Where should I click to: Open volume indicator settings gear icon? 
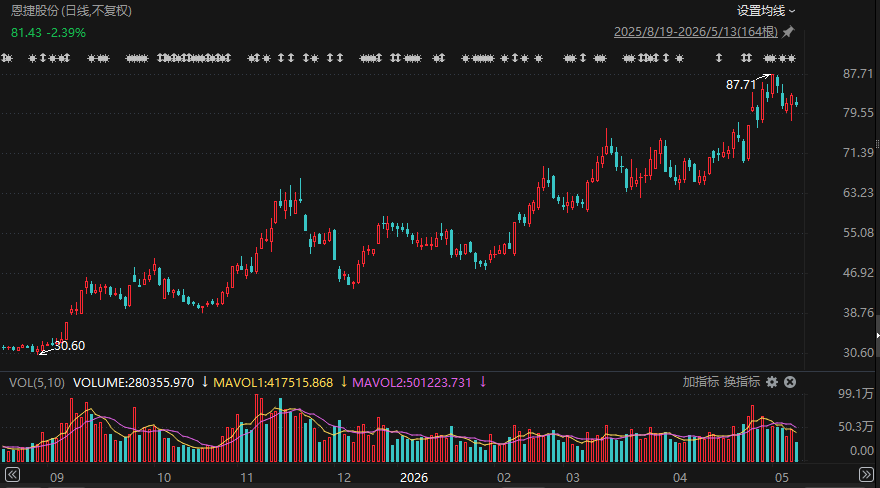pos(772,382)
